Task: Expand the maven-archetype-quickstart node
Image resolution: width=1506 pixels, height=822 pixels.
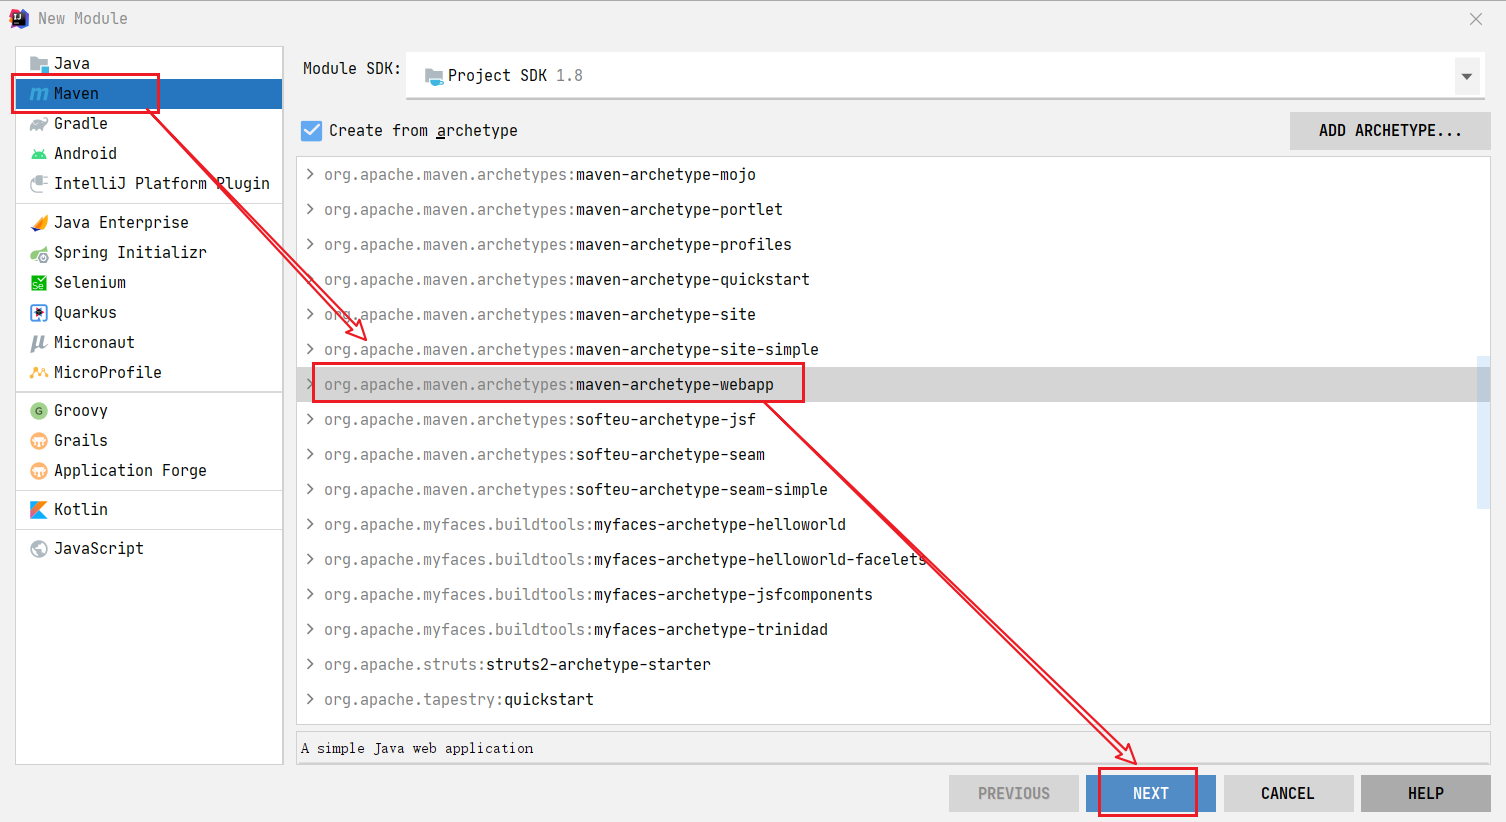Action: (311, 280)
